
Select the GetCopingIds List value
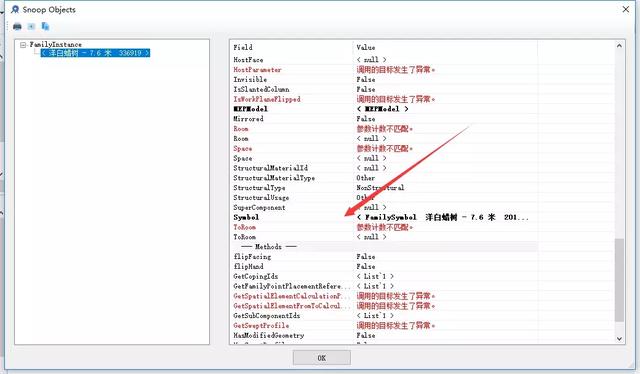(x=375, y=276)
